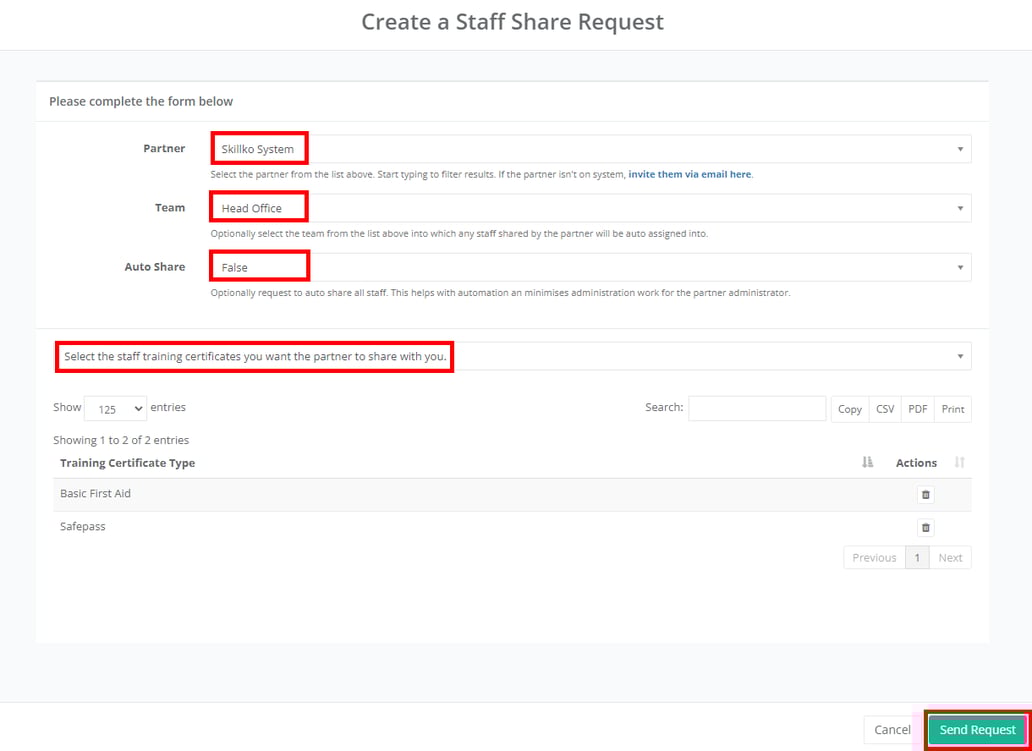Copy the certificate table data
Image resolution: width=1032 pixels, height=751 pixels.
tap(849, 409)
